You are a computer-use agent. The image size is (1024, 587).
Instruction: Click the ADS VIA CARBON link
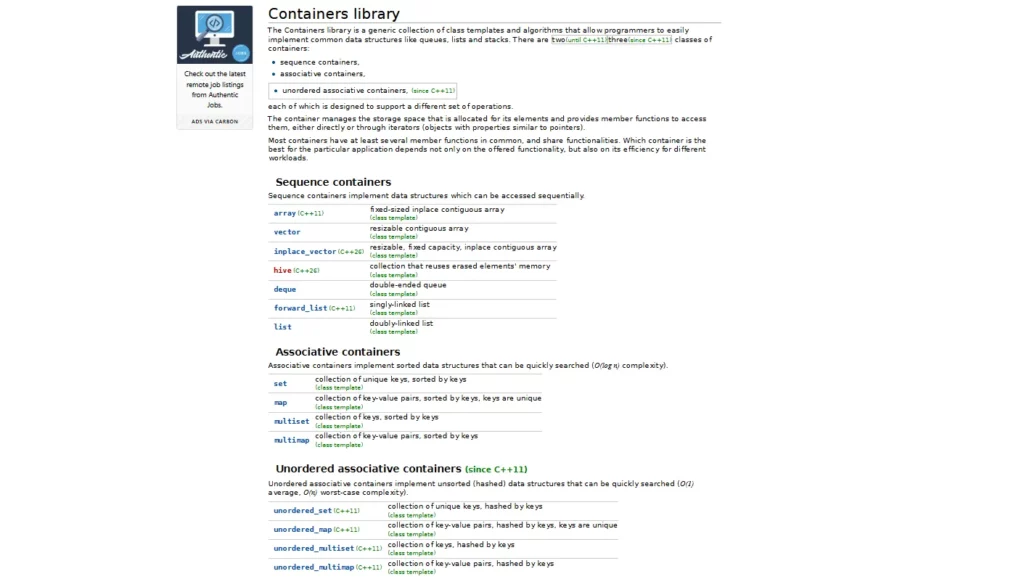[215, 121]
